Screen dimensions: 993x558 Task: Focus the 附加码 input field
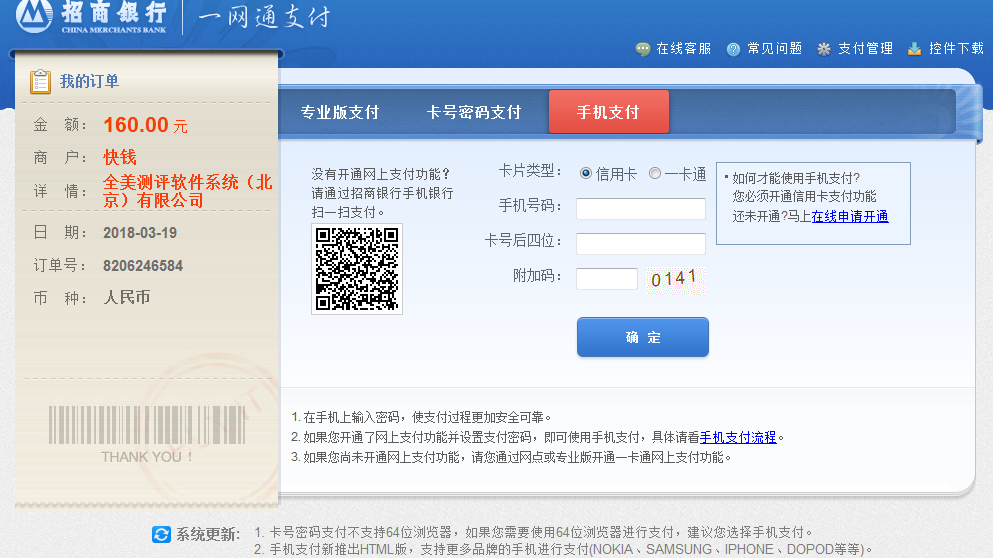[x=607, y=279]
